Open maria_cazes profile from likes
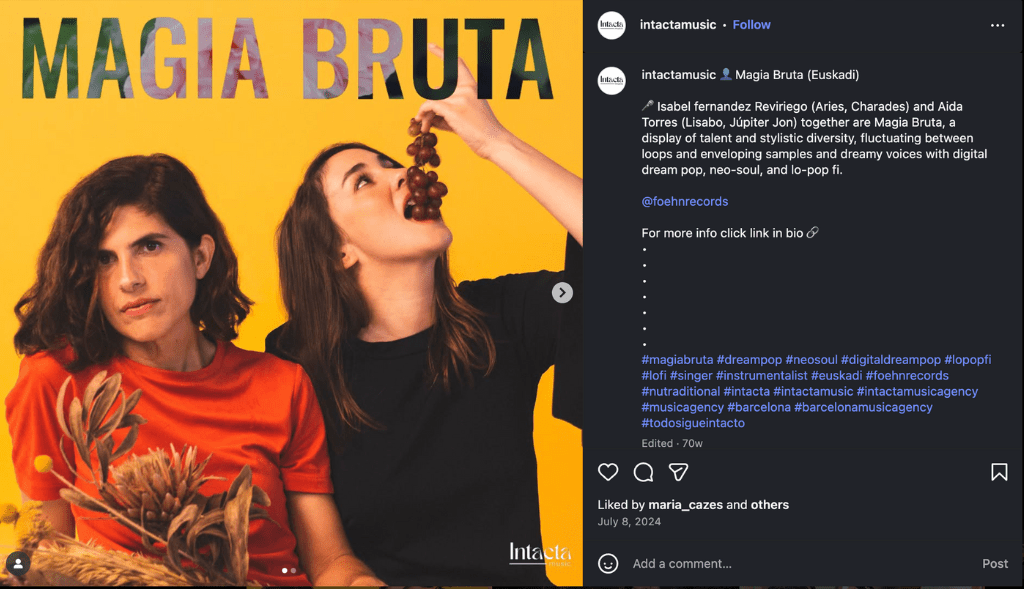The width and height of the screenshot is (1024, 589). point(686,505)
